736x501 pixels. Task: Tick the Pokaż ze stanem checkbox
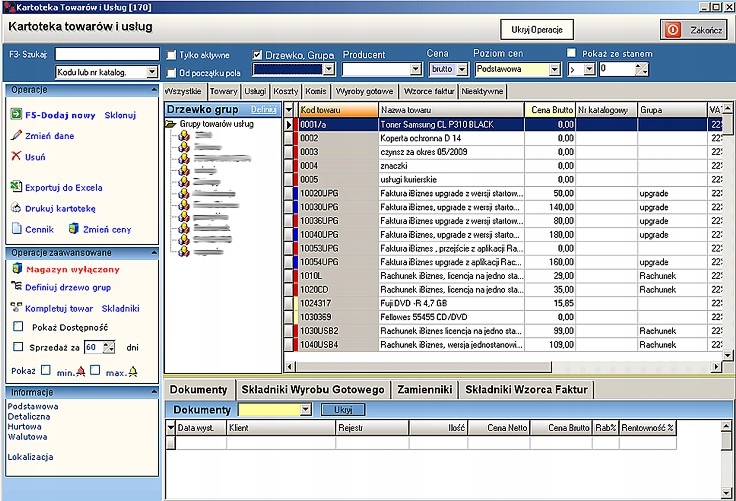coord(571,53)
